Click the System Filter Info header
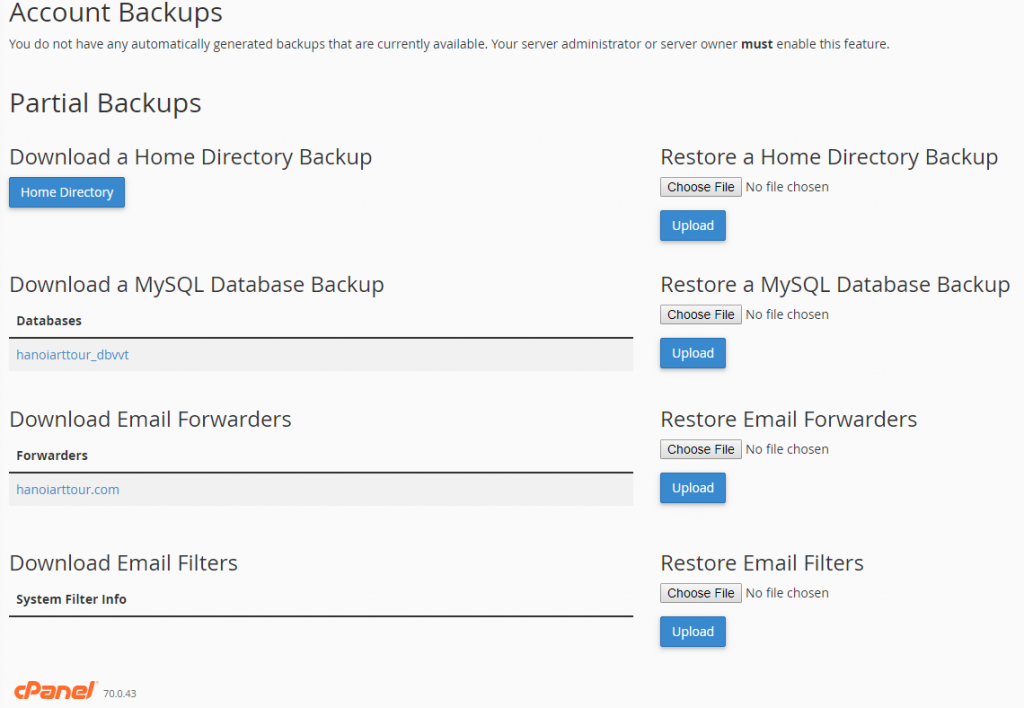 click(71, 599)
